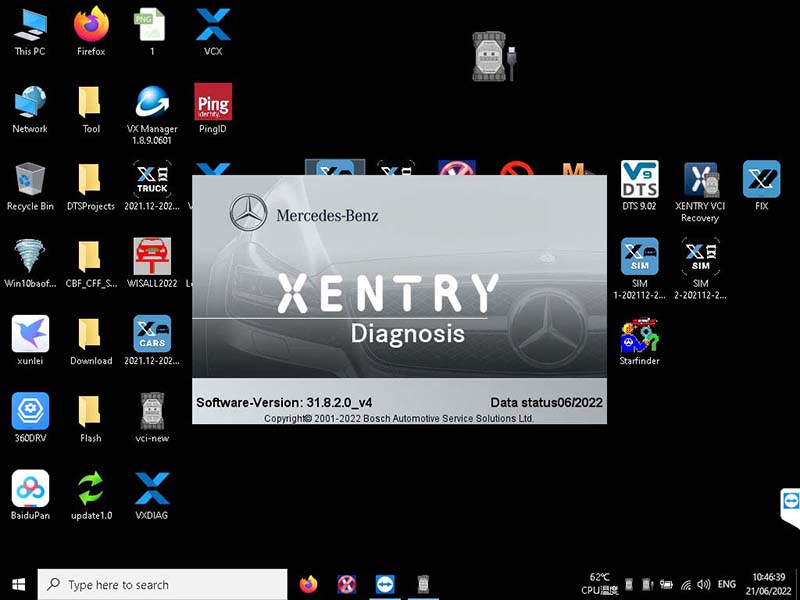Open the Windows Start menu
800x600 pixels.
(x=18, y=584)
